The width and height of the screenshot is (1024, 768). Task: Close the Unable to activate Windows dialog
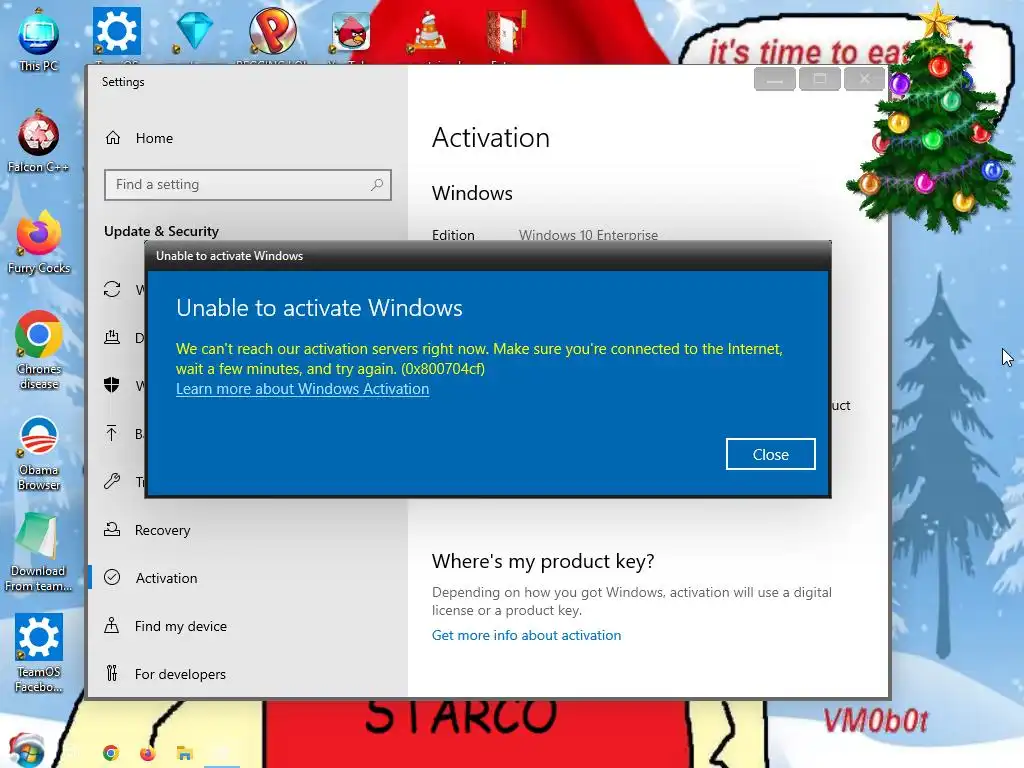[770, 454]
